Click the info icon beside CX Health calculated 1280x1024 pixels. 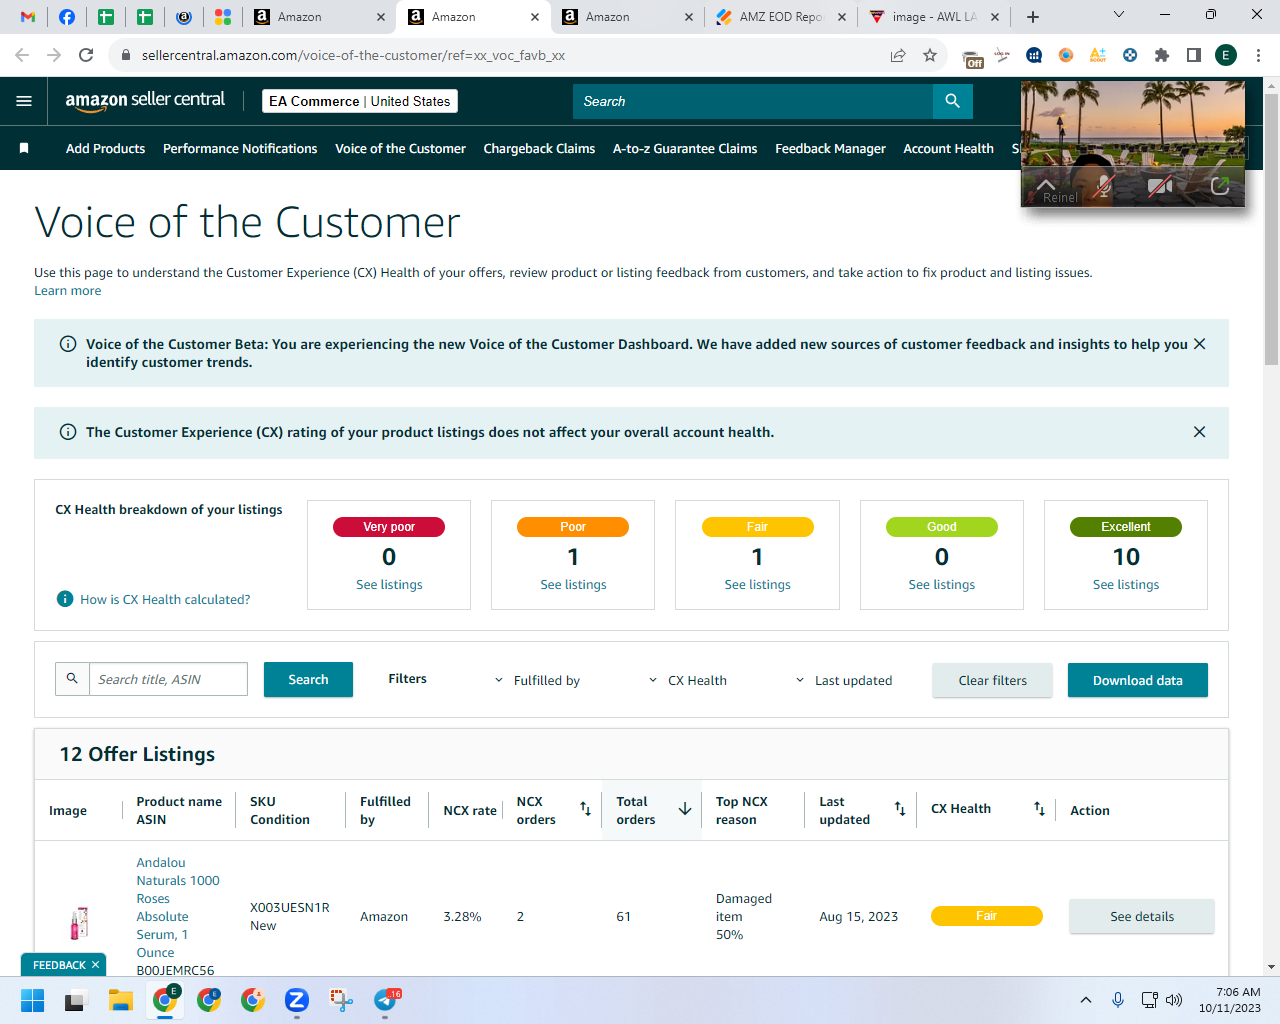coord(65,599)
